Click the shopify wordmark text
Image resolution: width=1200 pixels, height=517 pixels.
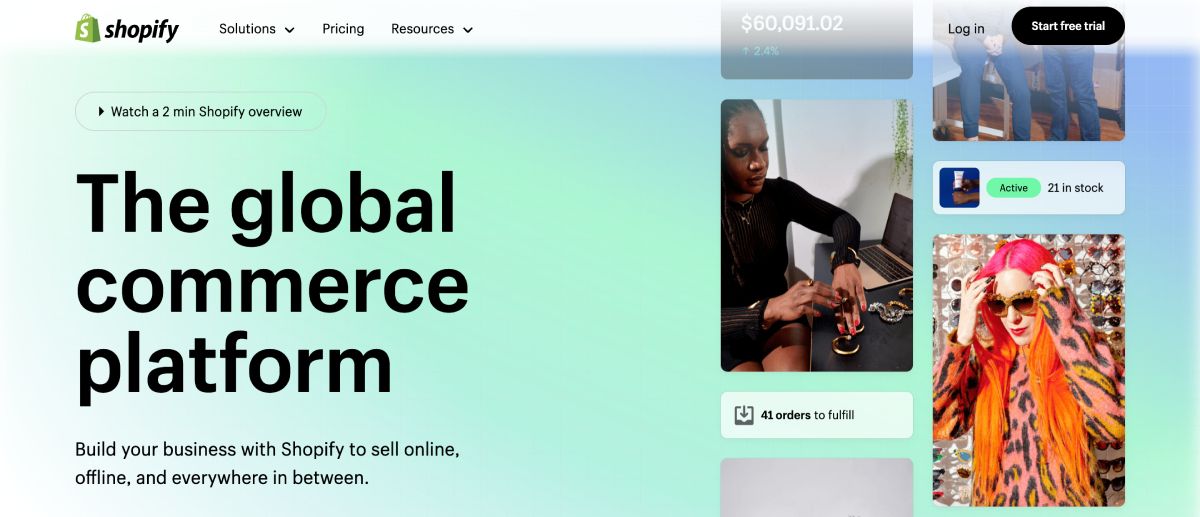tap(142, 30)
